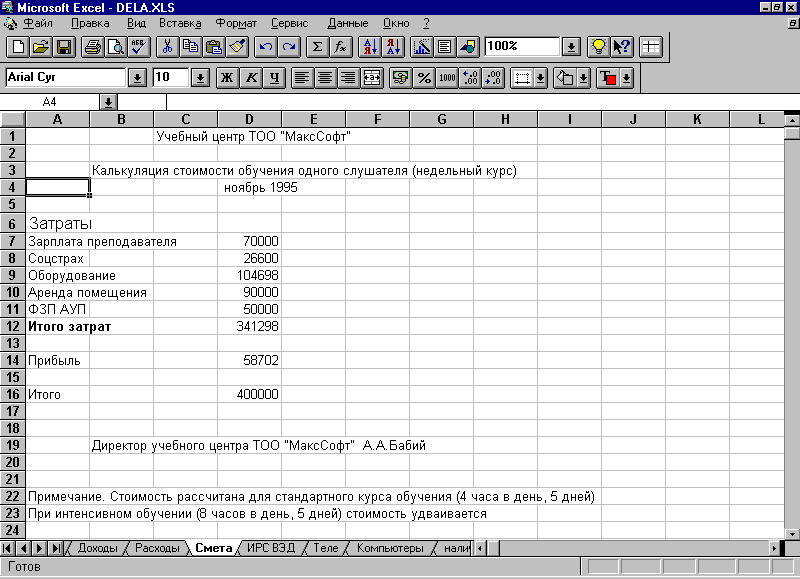The image size is (800, 579).
Task: Open the Tip Wizard light bulb
Action: tap(598, 47)
